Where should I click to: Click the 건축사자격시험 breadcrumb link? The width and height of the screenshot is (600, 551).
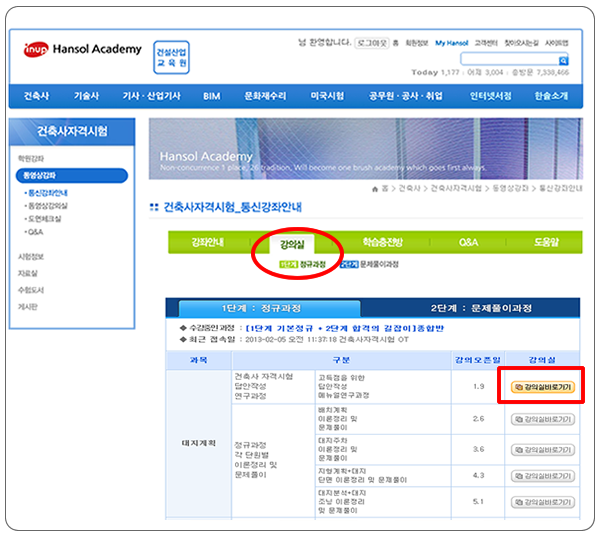pyautogui.click(x=456, y=189)
